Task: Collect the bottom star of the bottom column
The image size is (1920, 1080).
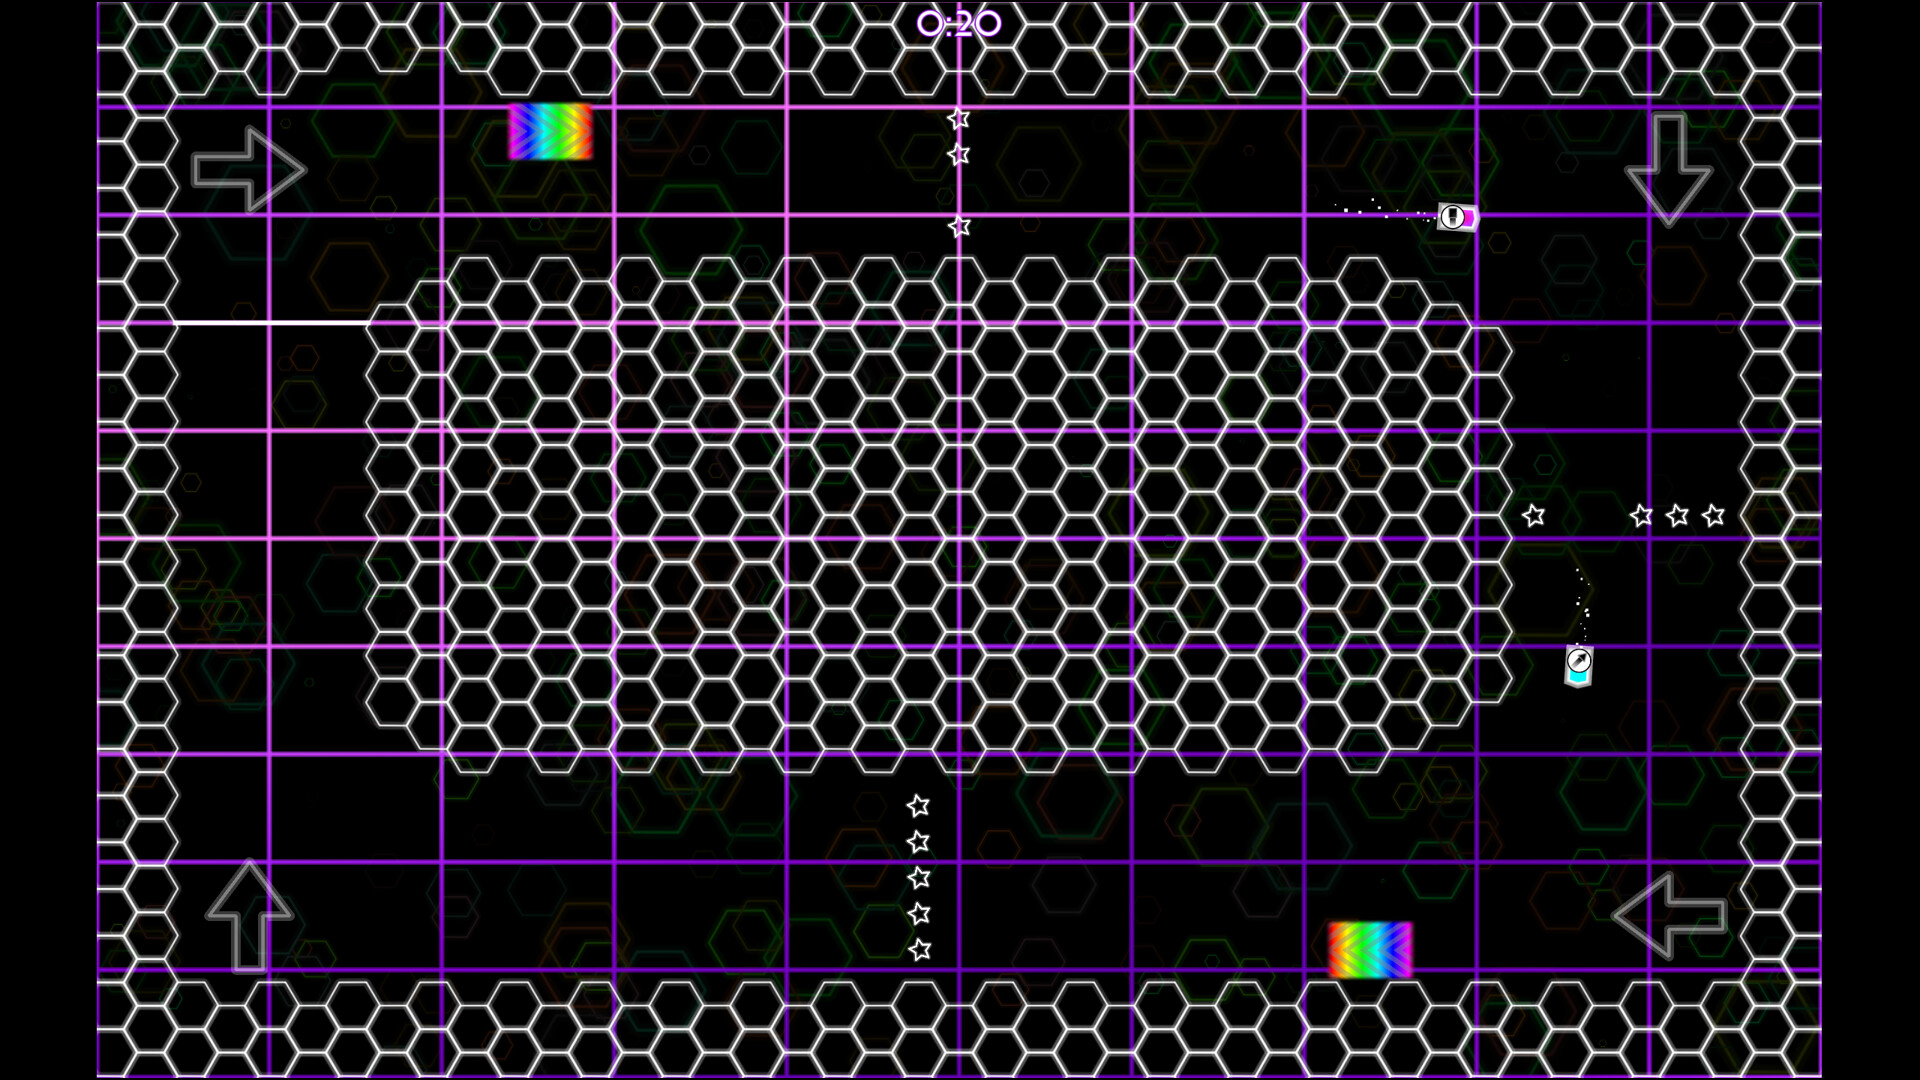Action: [x=919, y=950]
